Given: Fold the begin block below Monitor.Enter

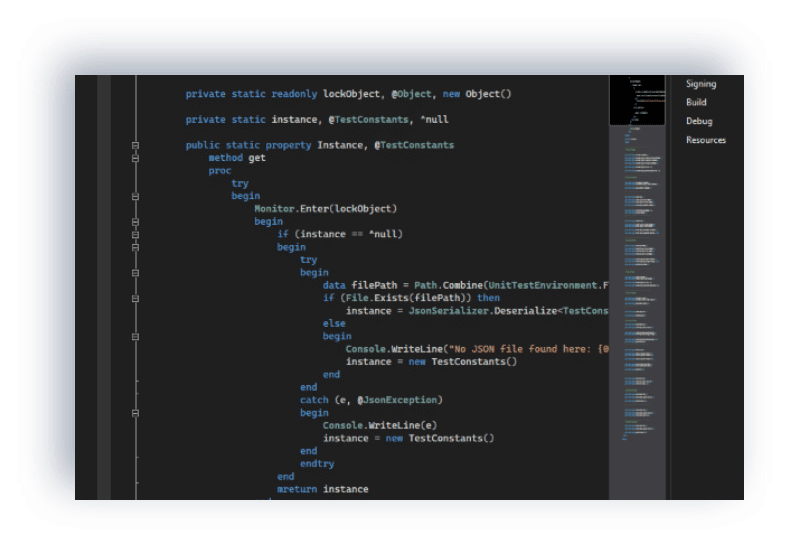Looking at the screenshot, I should (x=135, y=222).
